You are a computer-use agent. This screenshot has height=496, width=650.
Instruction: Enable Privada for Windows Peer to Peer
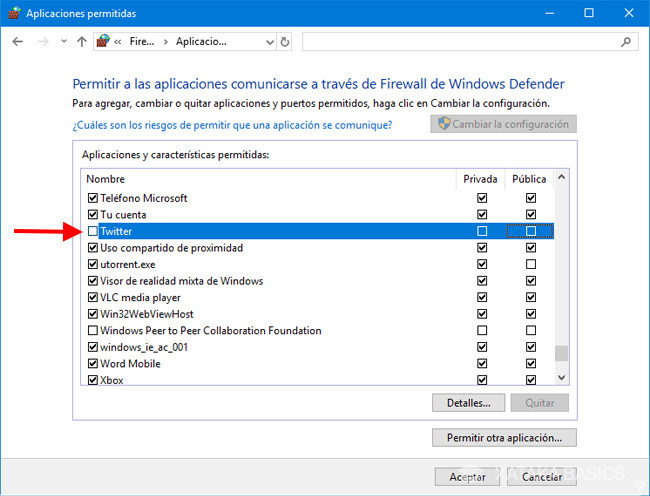(x=482, y=331)
